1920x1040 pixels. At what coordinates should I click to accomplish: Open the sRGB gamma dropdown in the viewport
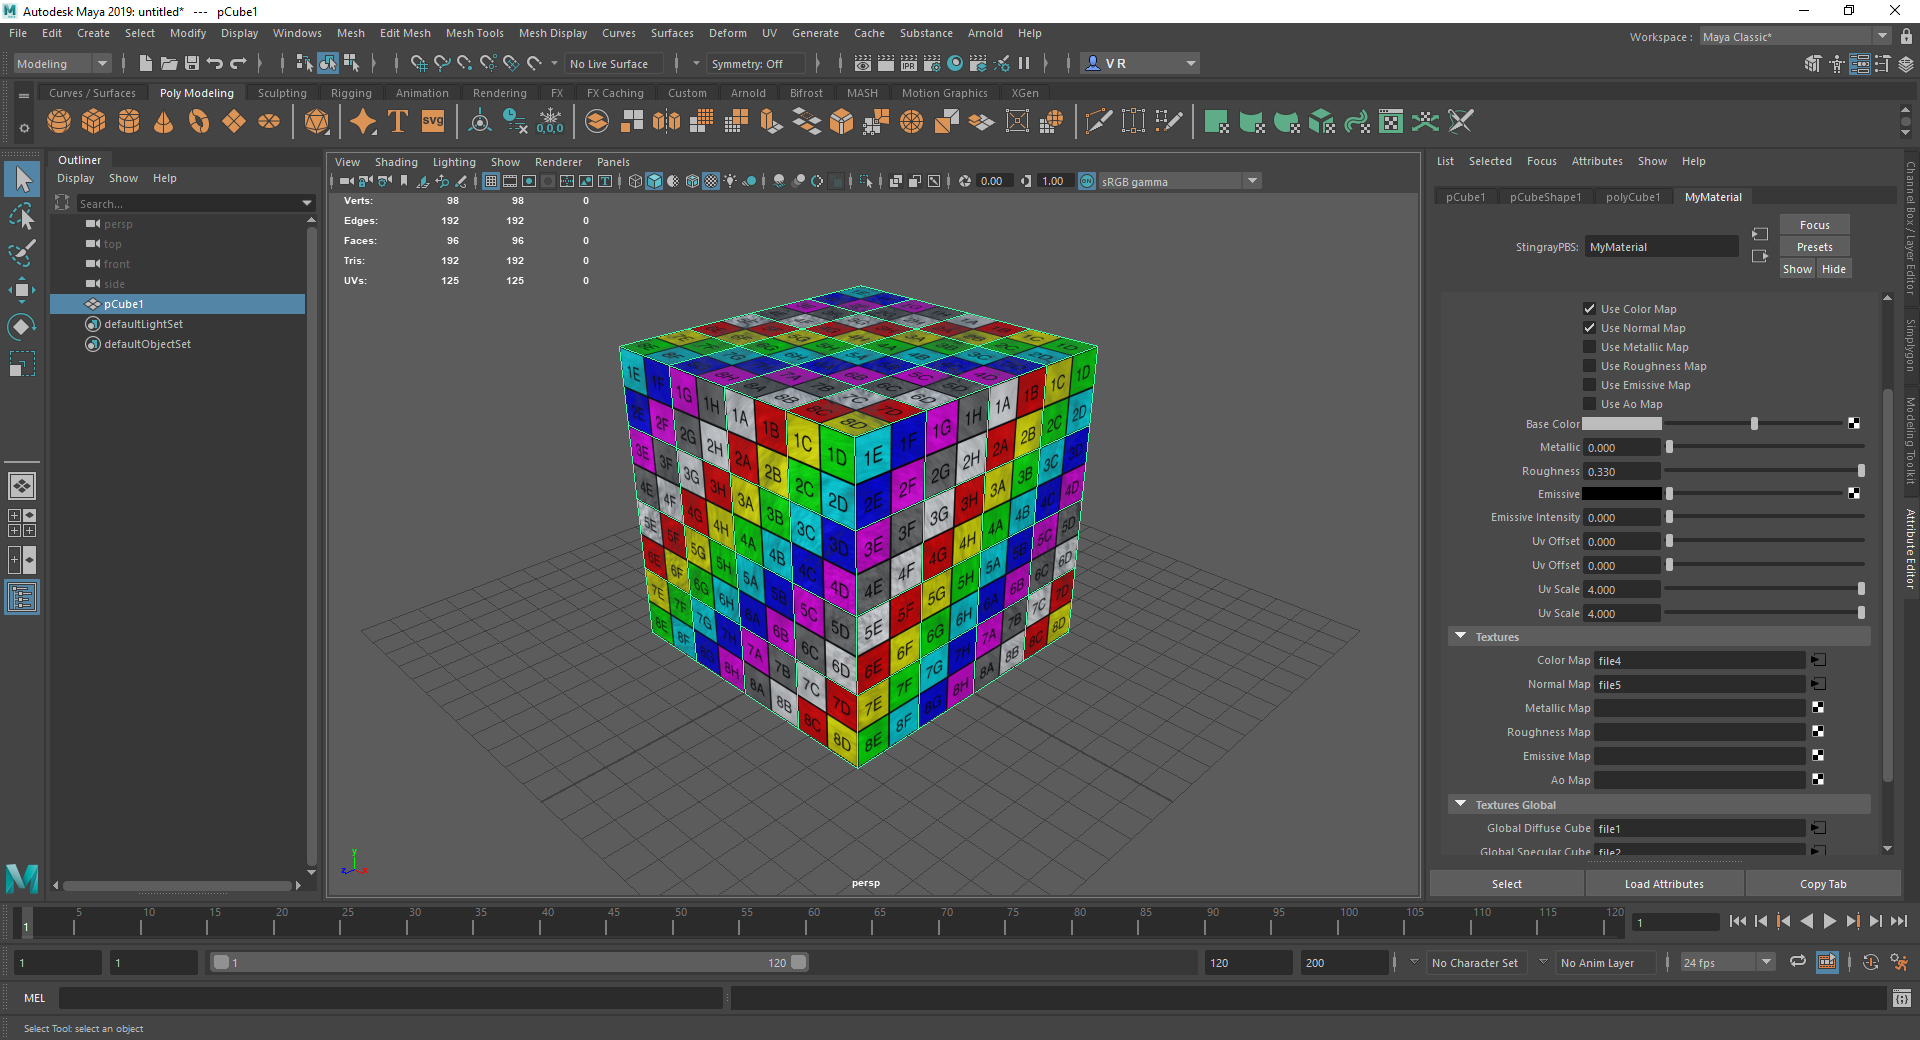click(1252, 181)
